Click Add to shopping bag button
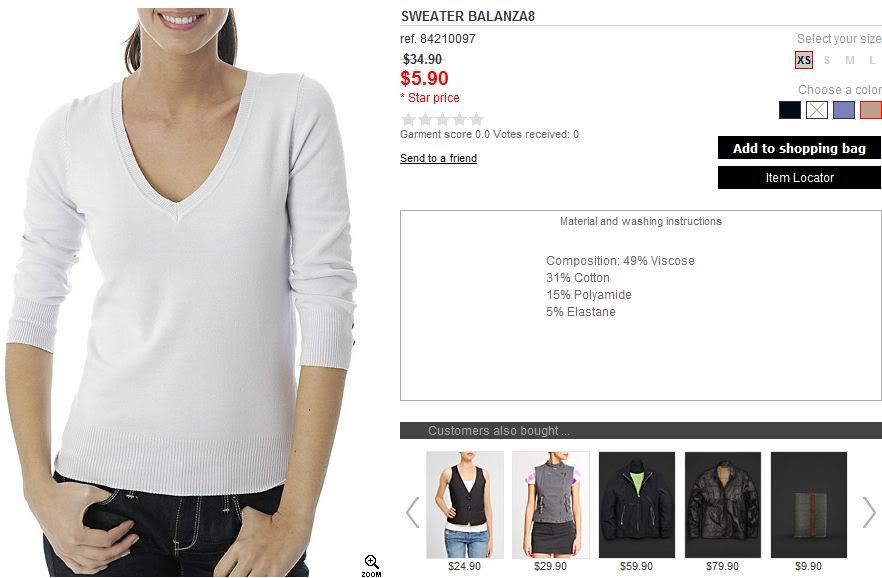 (799, 148)
